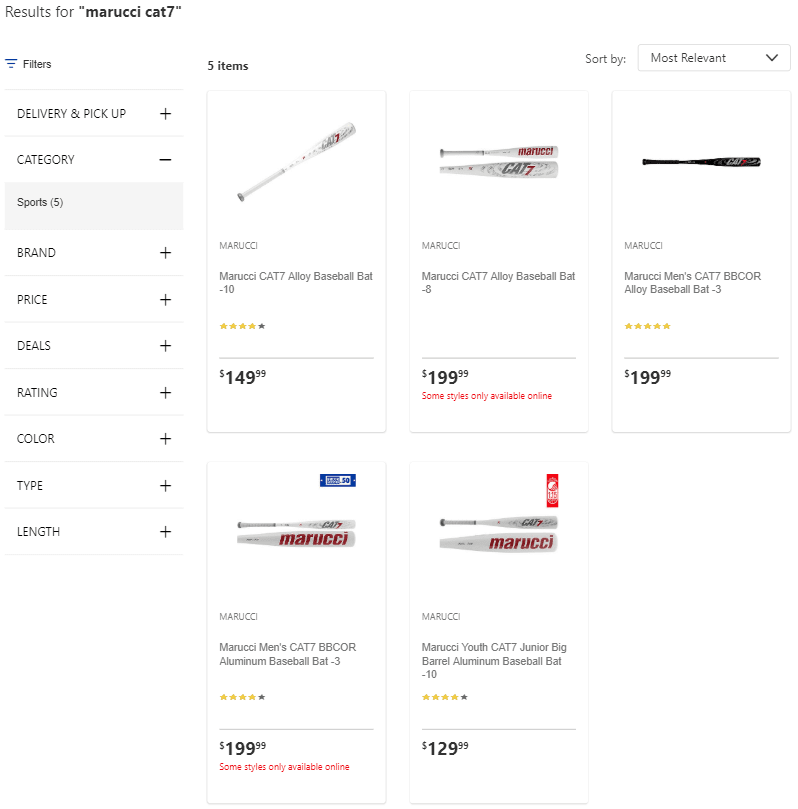Open the Color filter options
This screenshot has height=809, width=798.
[165, 439]
